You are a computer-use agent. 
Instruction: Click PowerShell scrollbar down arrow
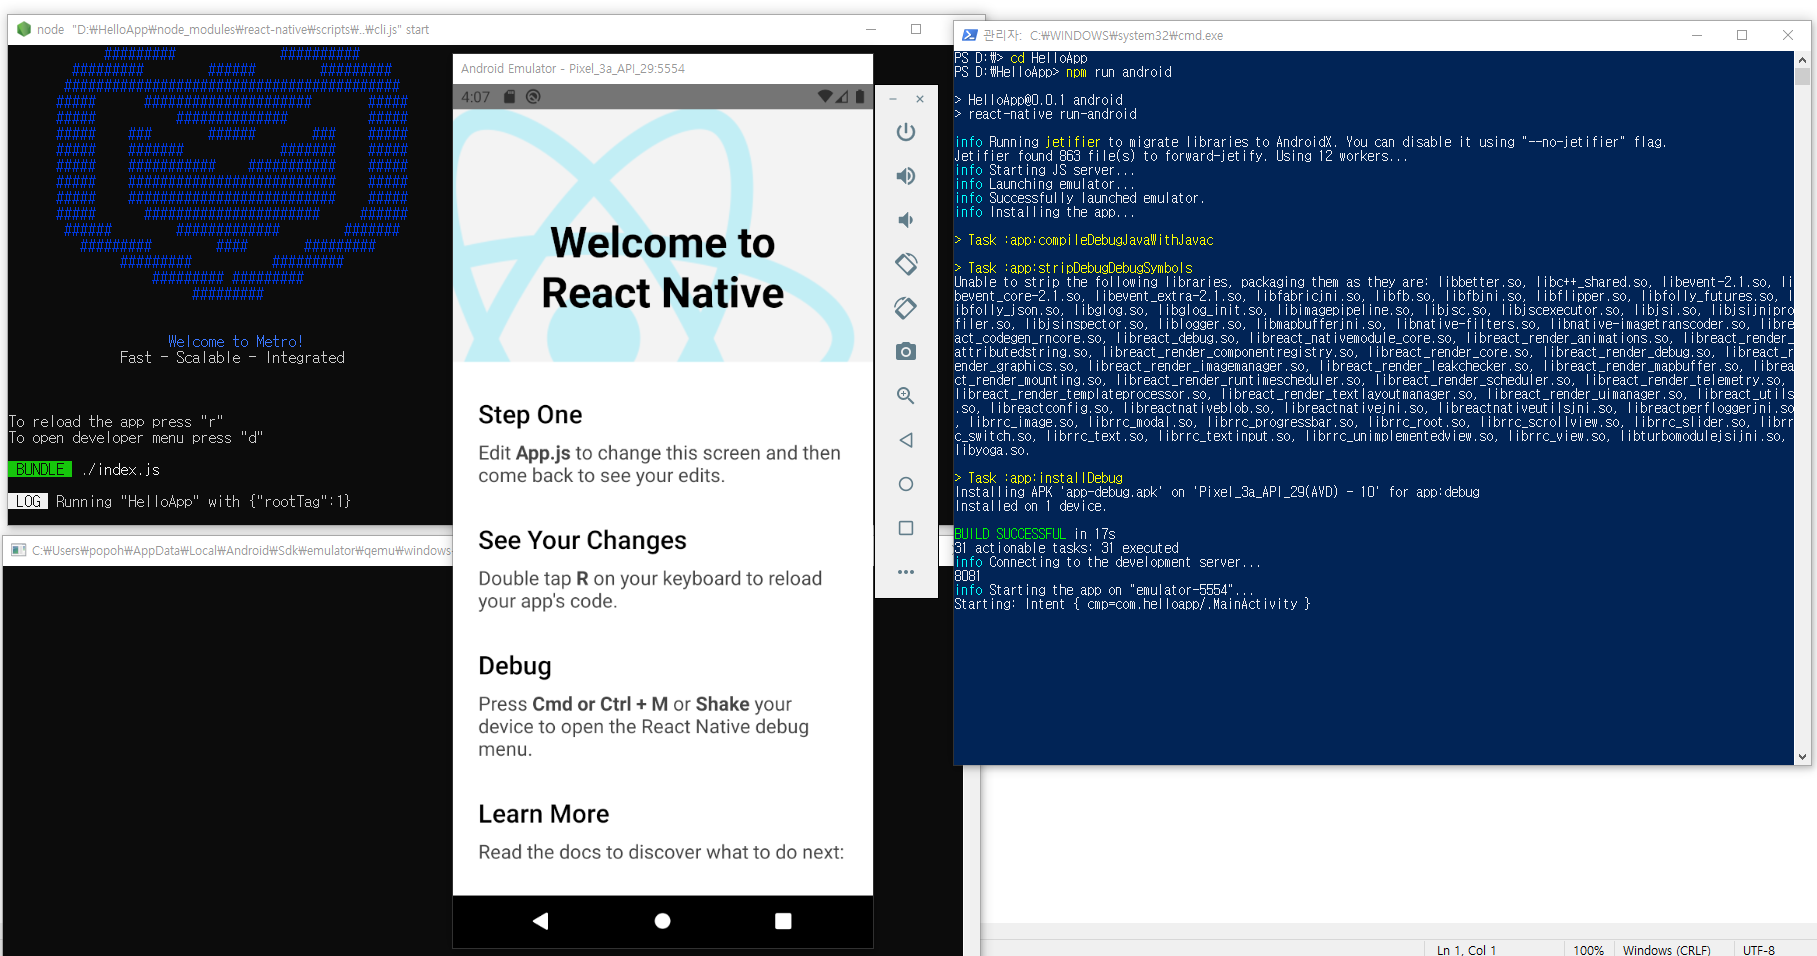tap(1803, 757)
